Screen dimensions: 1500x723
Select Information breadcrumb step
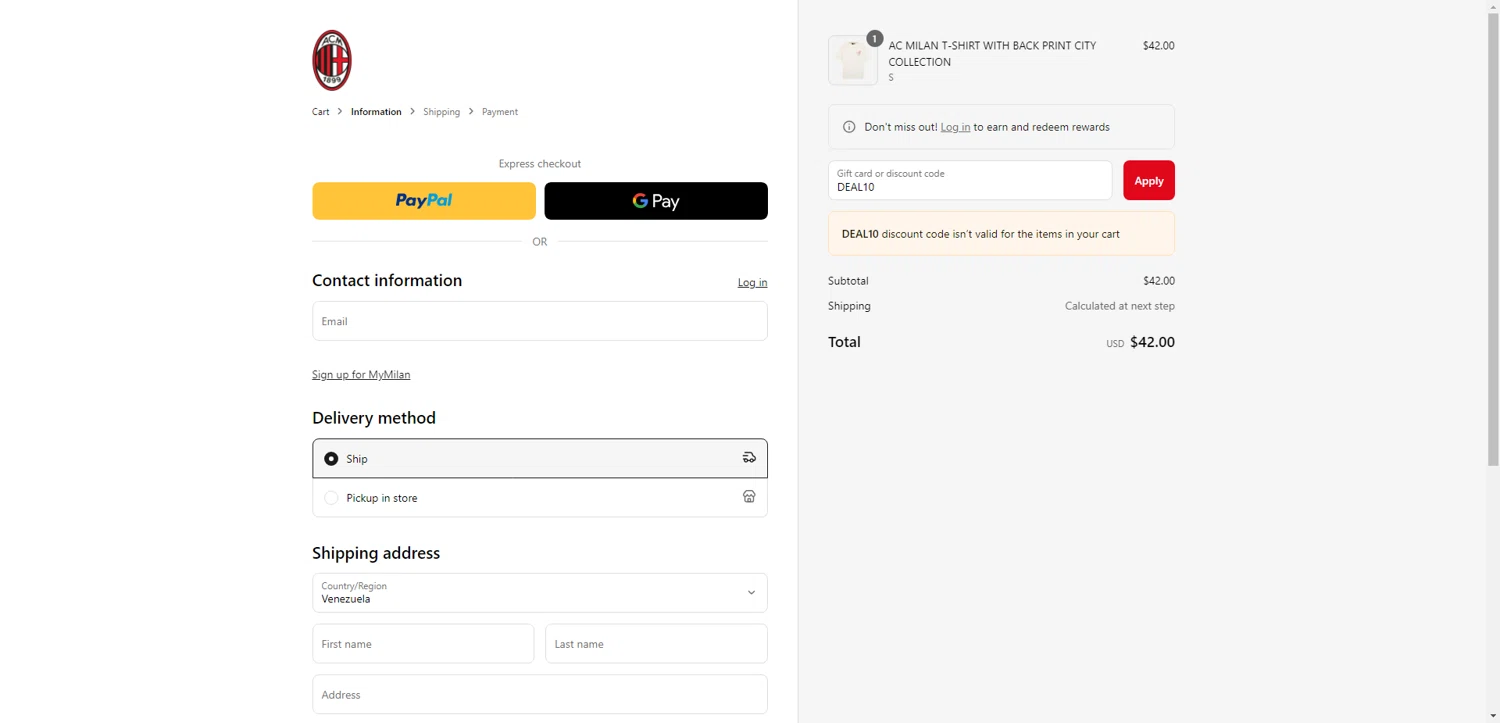(x=376, y=112)
